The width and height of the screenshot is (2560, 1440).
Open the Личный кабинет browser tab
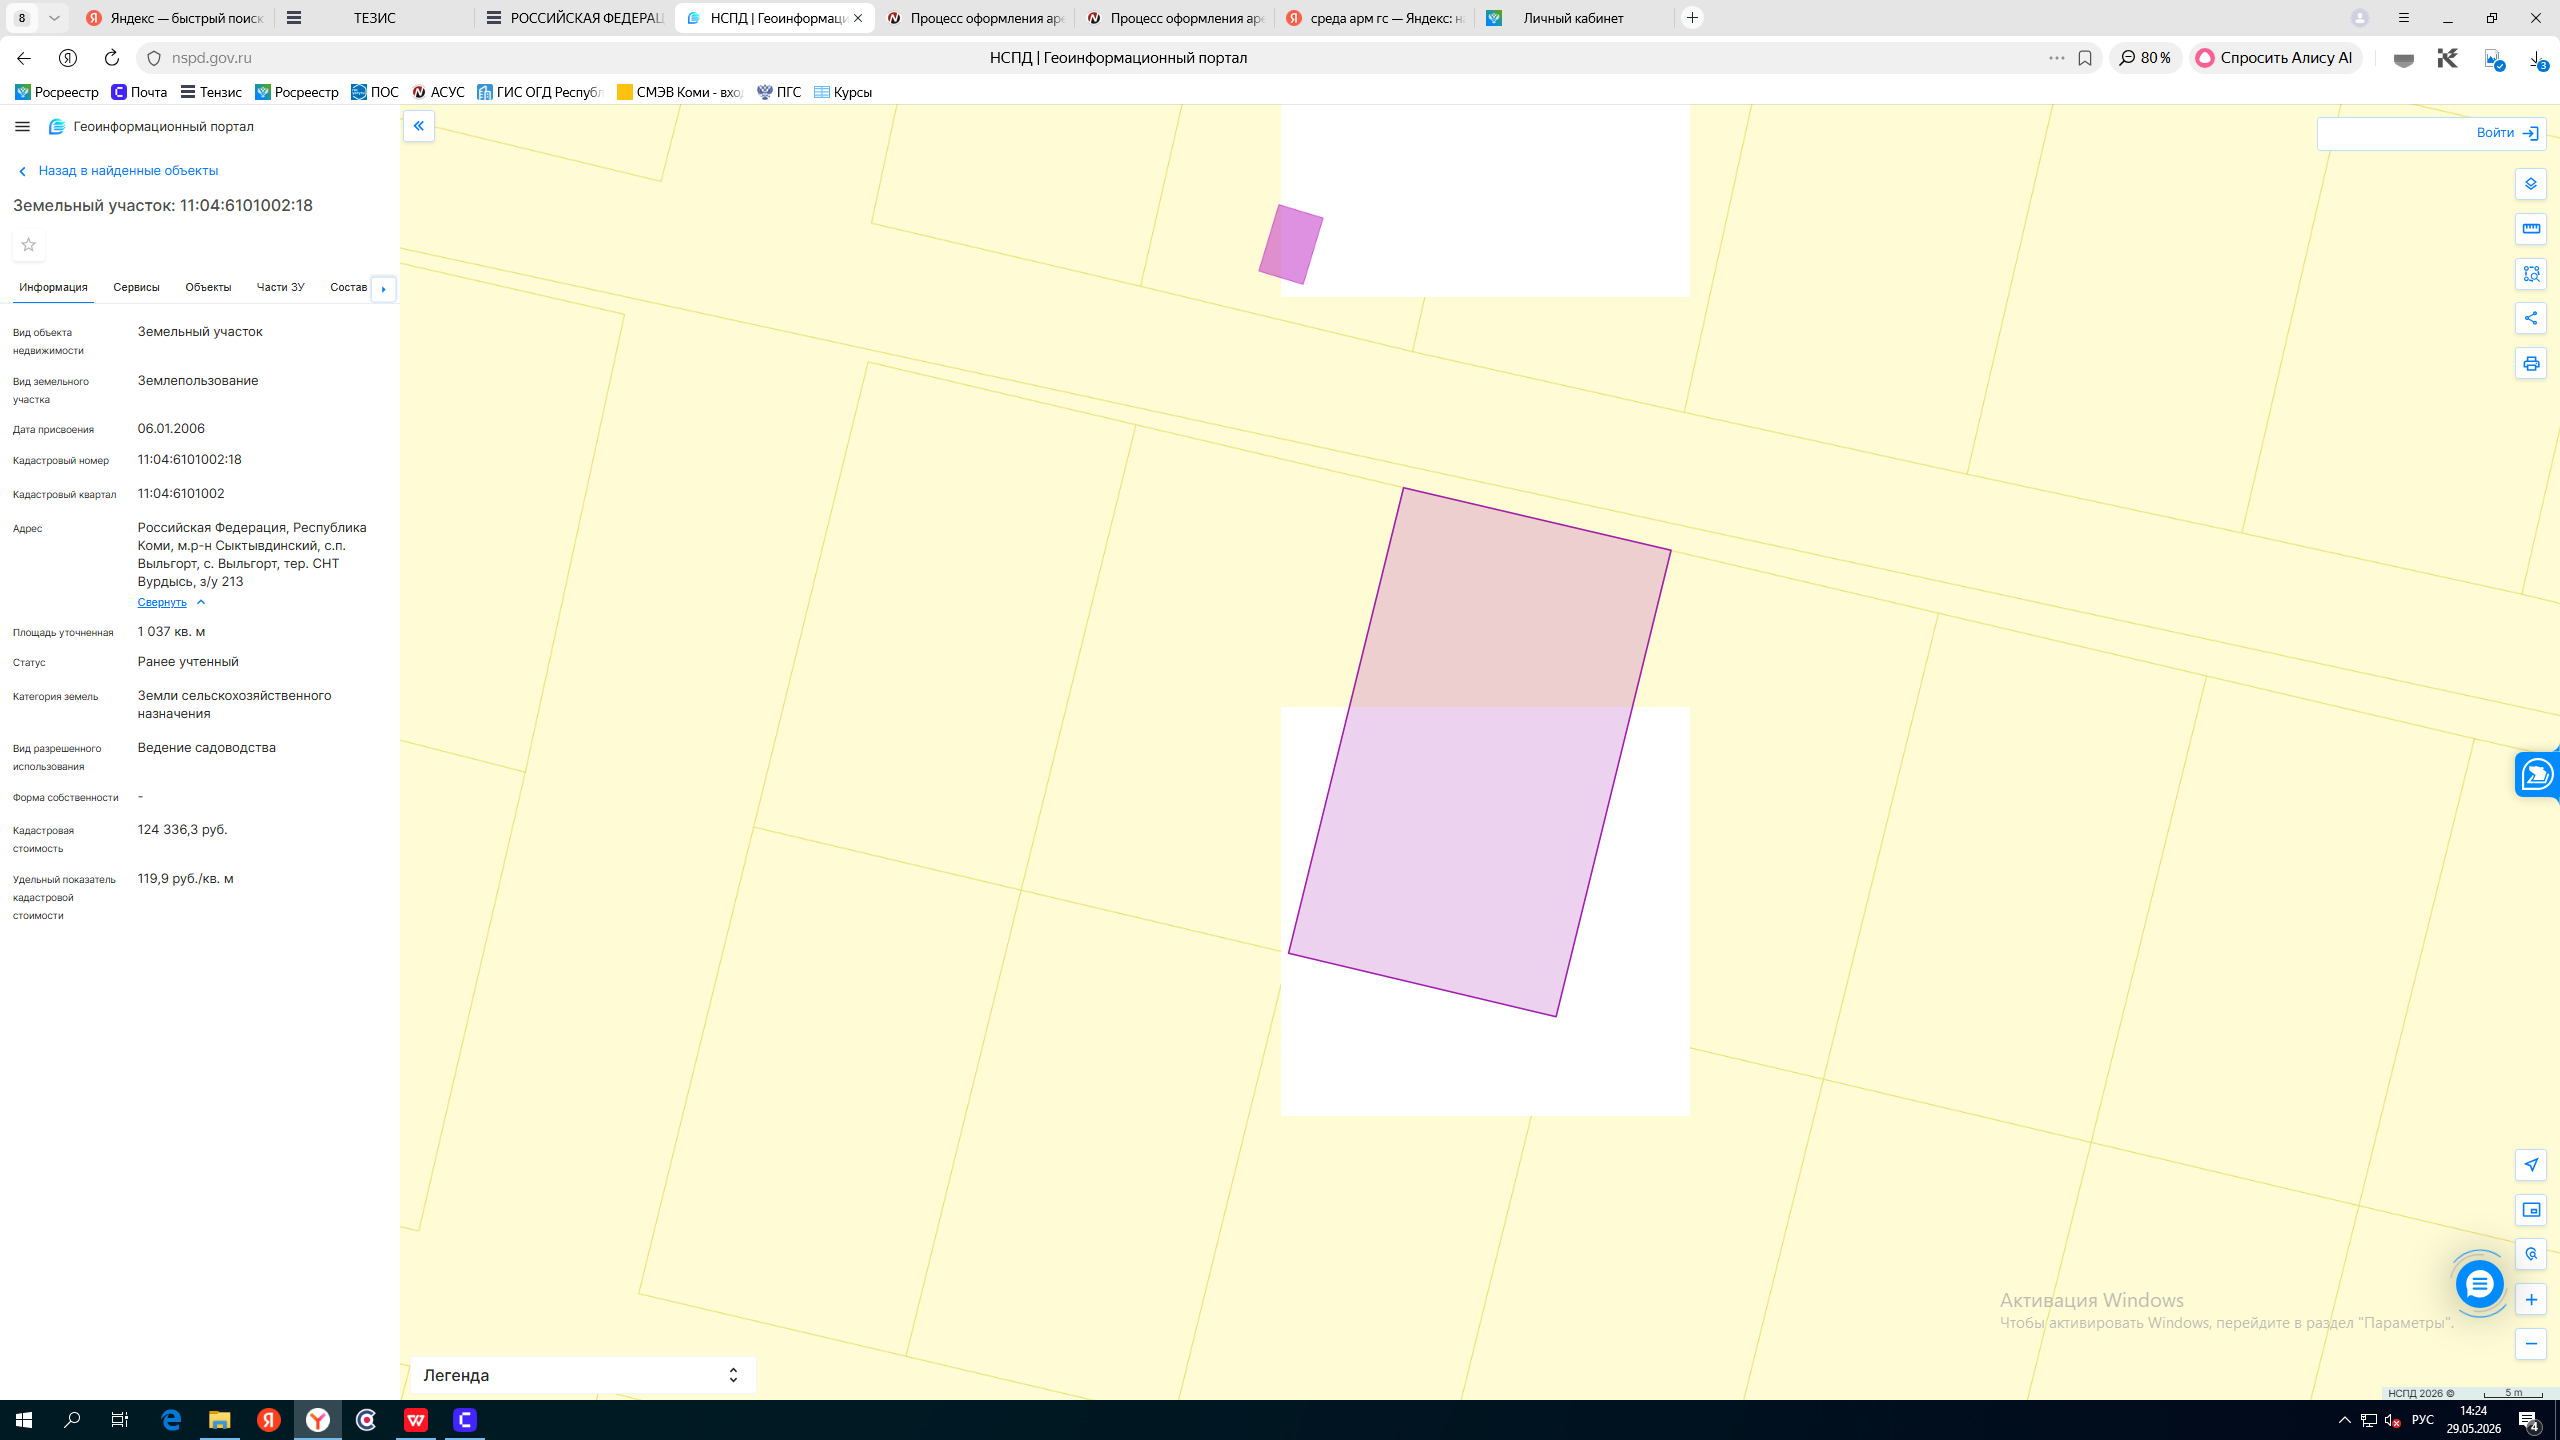click(x=1573, y=18)
